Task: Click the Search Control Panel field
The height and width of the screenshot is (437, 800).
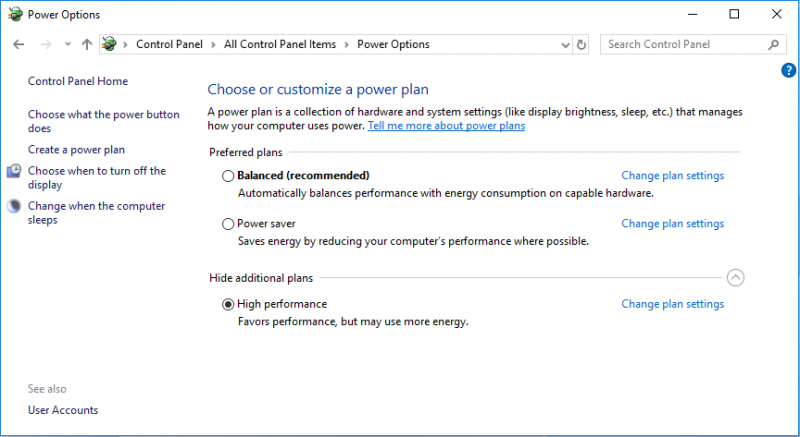Action: [684, 44]
